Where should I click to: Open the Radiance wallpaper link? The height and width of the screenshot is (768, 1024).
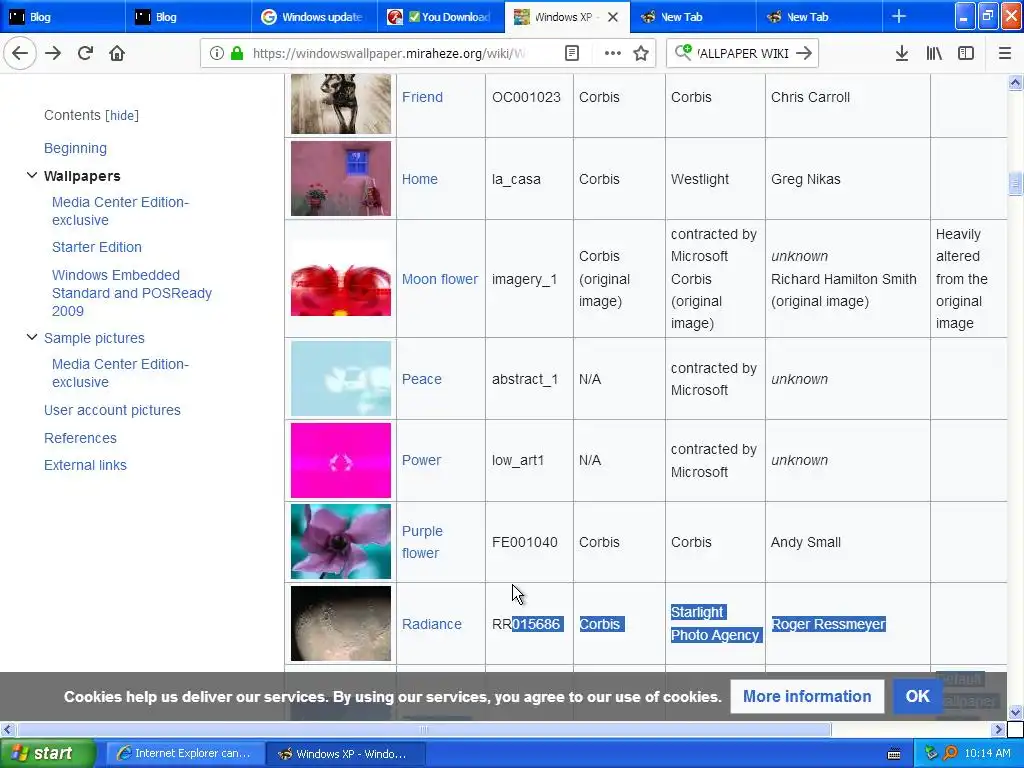pos(432,624)
